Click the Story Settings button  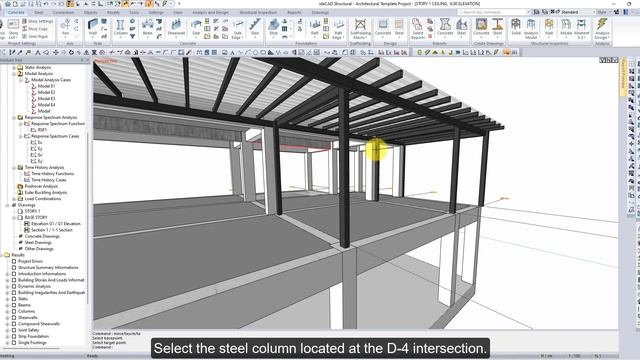pos(38,21)
